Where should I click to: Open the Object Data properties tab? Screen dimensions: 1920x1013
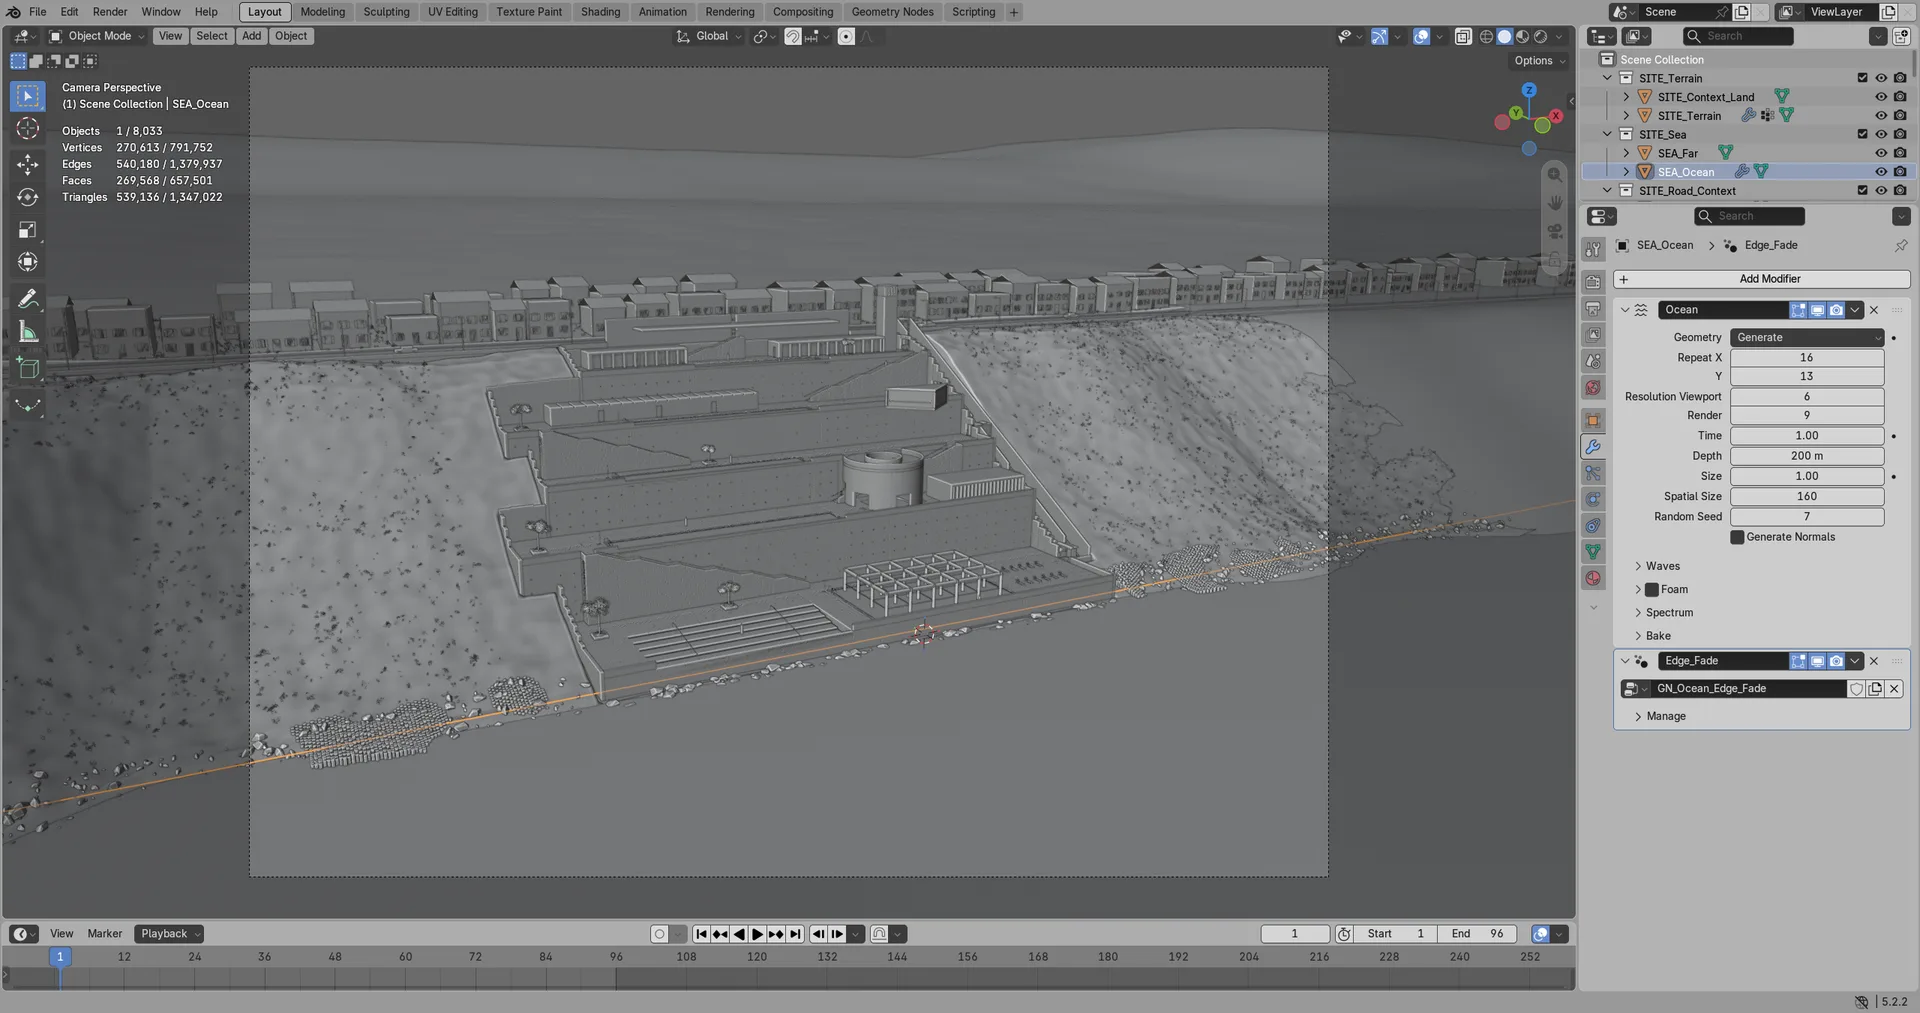tap(1593, 552)
